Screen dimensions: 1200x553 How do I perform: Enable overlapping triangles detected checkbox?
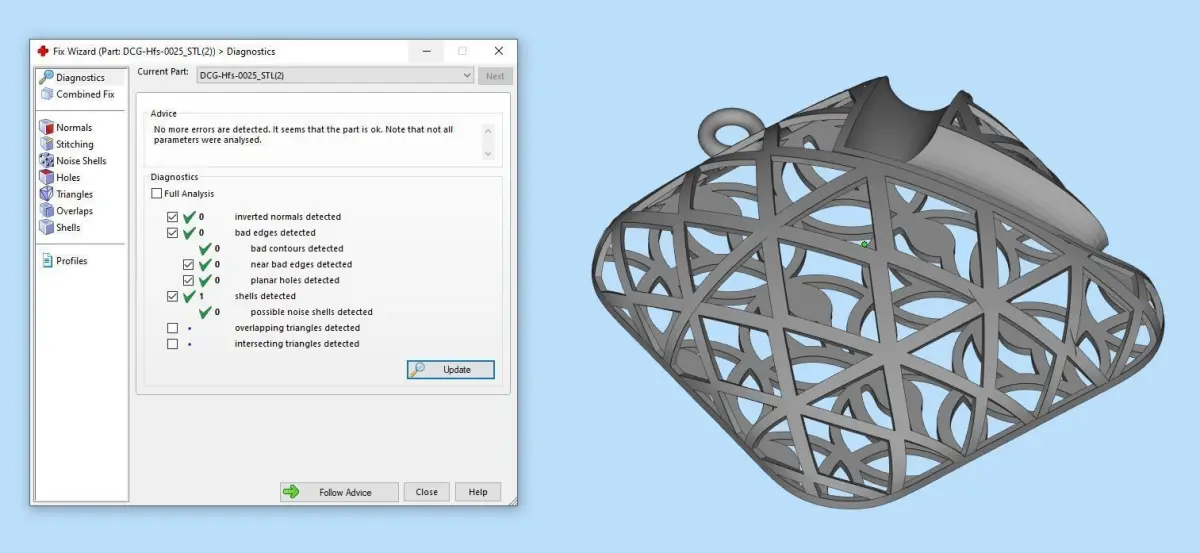172,328
